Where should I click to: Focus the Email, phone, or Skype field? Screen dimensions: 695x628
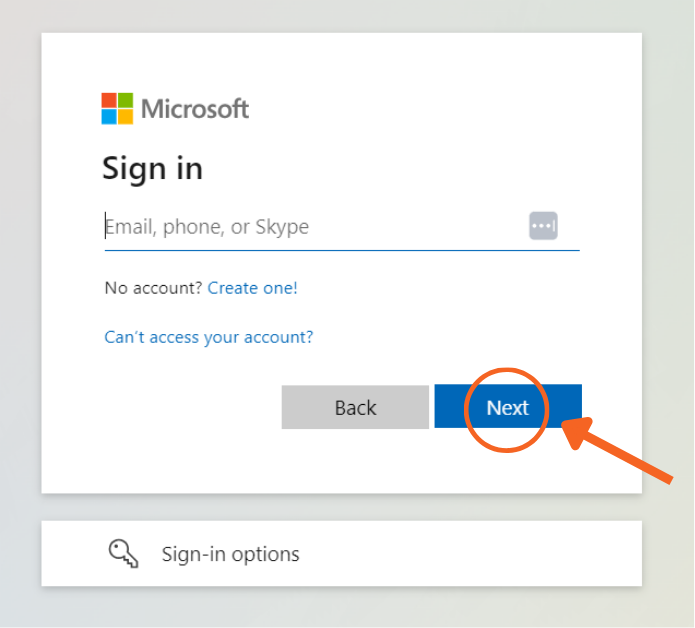[310, 227]
